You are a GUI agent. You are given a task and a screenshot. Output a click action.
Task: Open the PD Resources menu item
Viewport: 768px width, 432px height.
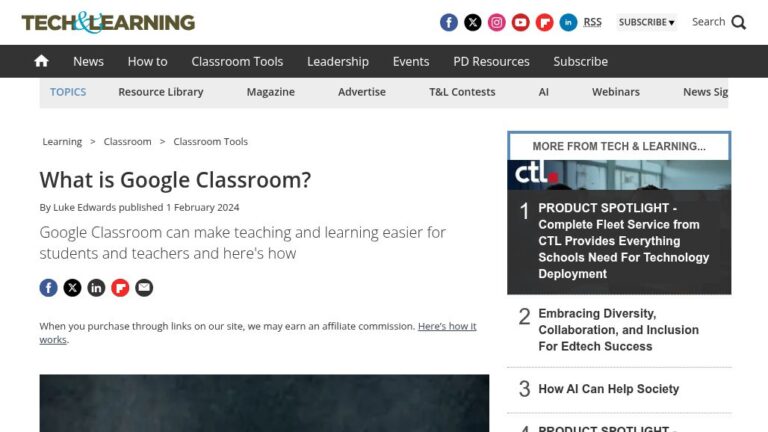[x=491, y=61]
